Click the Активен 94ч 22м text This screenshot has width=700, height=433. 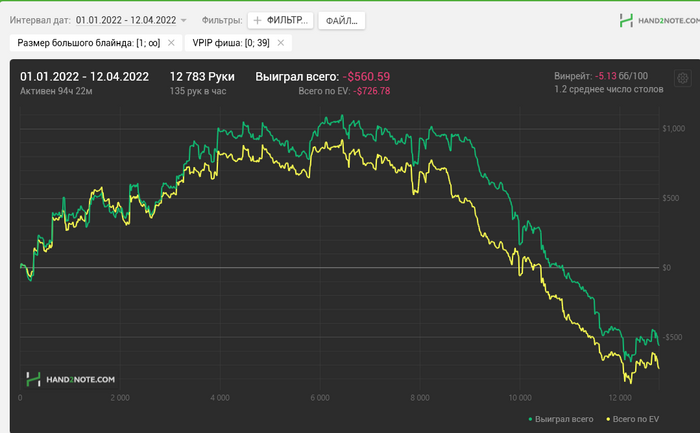[x=56, y=91]
